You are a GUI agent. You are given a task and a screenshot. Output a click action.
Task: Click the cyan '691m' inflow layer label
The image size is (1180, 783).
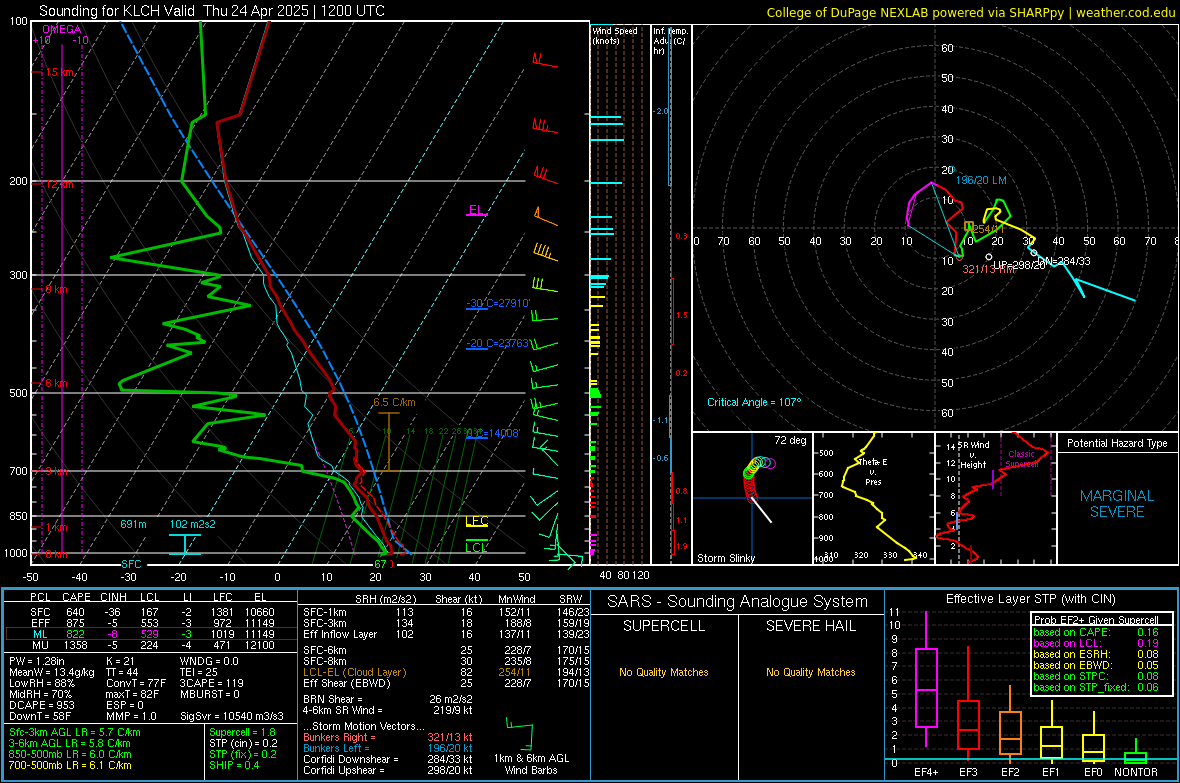[133, 524]
